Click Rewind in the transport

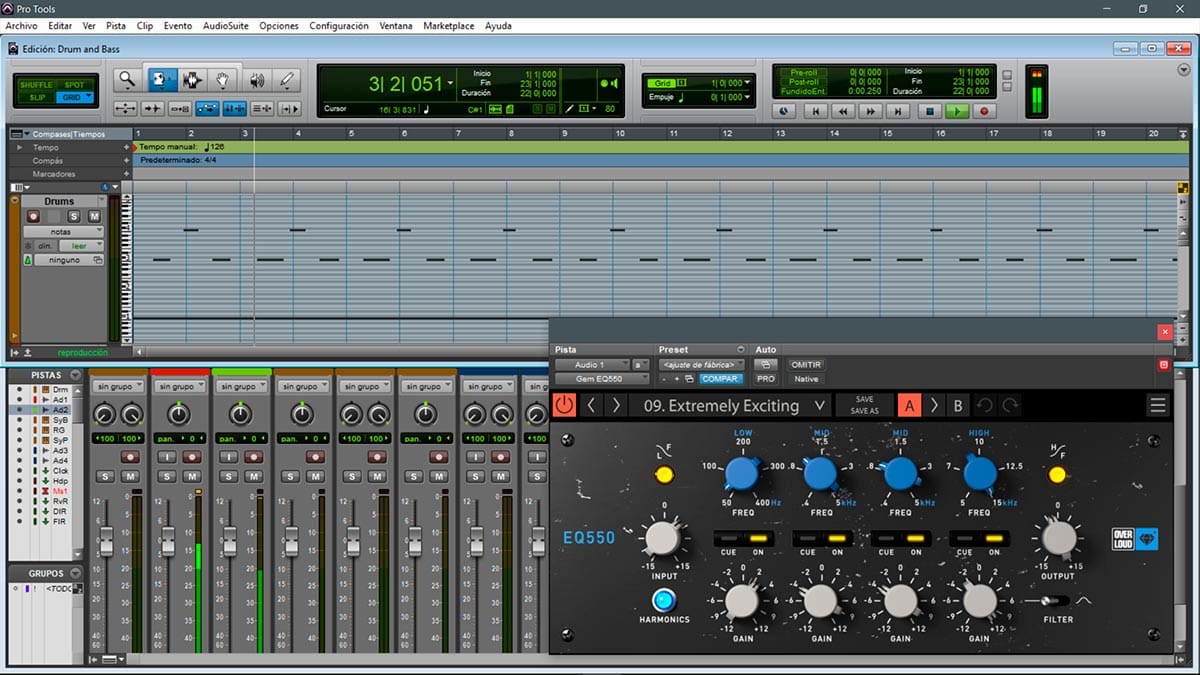click(x=844, y=112)
